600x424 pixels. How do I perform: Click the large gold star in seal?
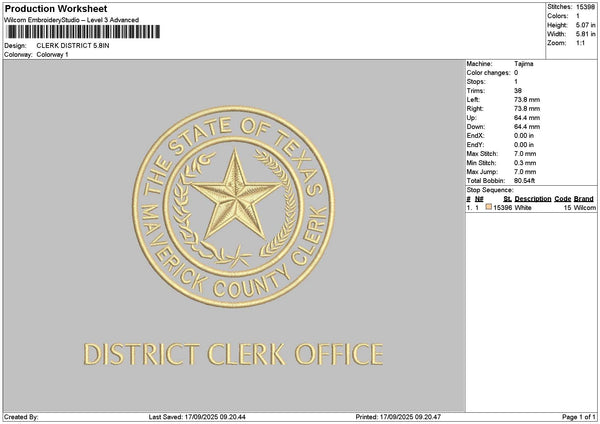pyautogui.click(x=235, y=187)
